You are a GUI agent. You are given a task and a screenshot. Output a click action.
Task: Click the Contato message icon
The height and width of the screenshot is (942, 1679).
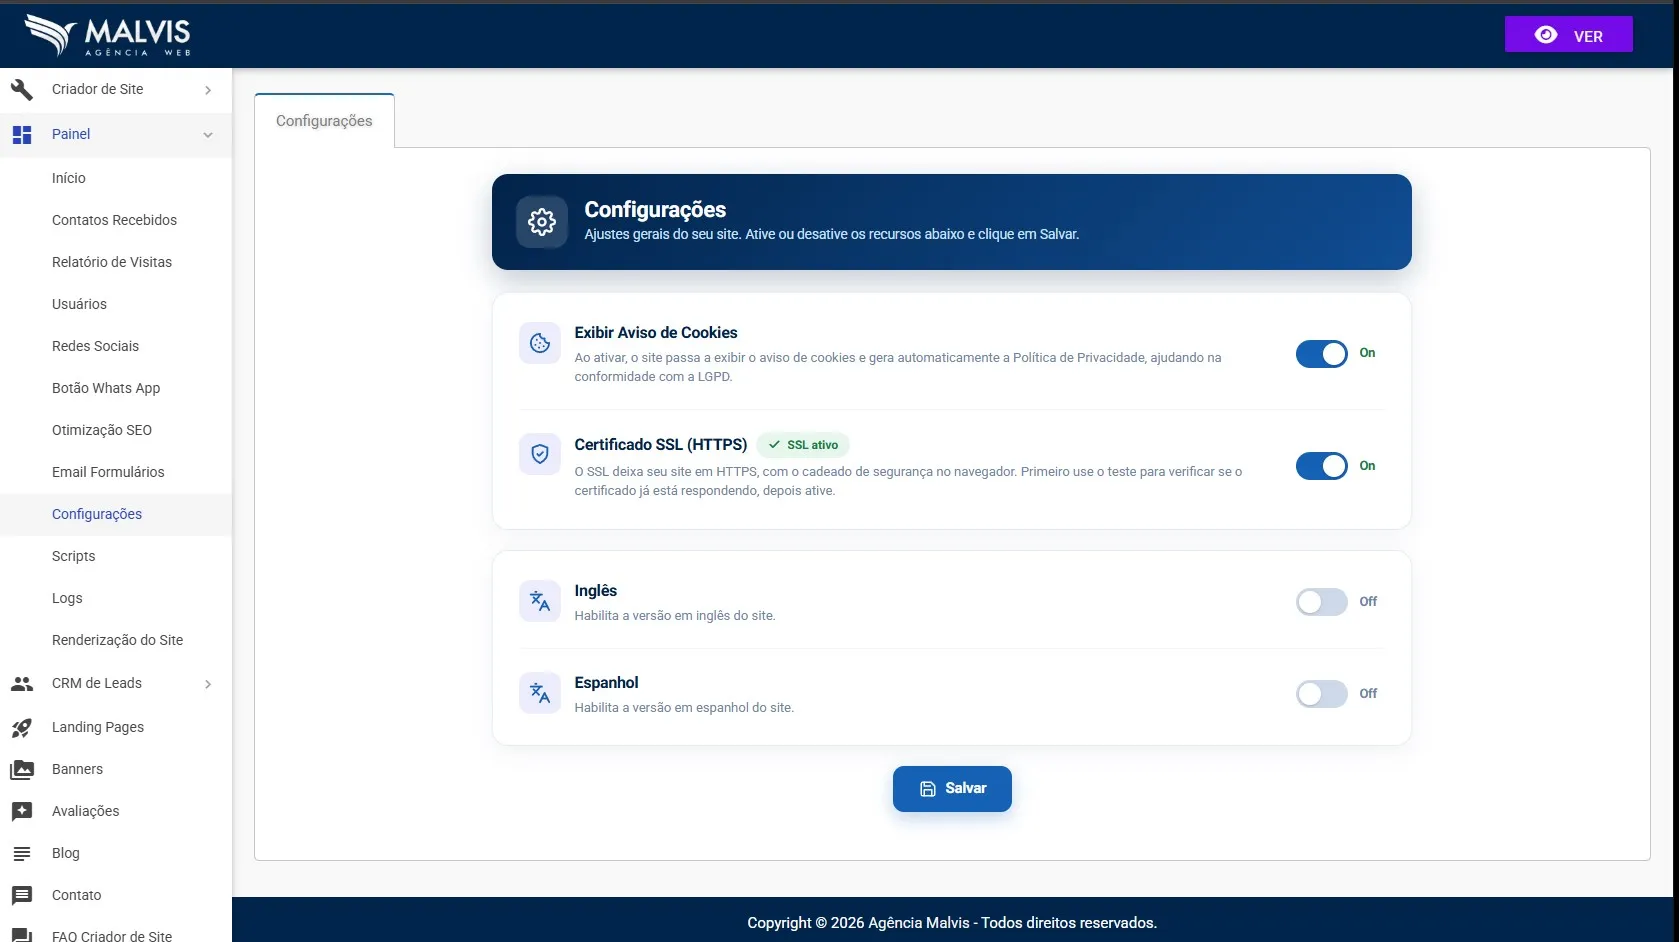[22, 896]
